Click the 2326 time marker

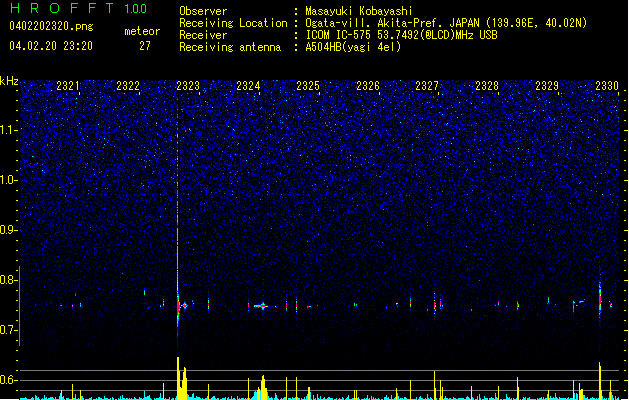[x=368, y=85]
